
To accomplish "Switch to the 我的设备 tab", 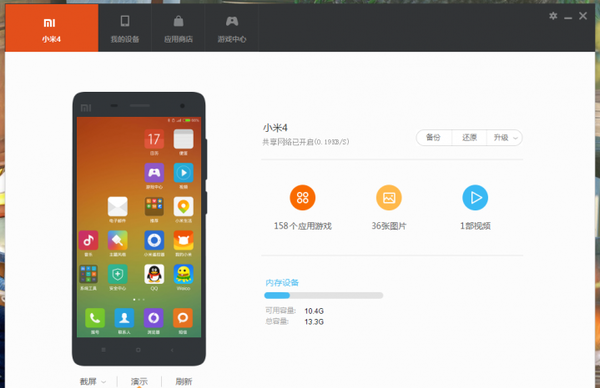I will 125,28.
